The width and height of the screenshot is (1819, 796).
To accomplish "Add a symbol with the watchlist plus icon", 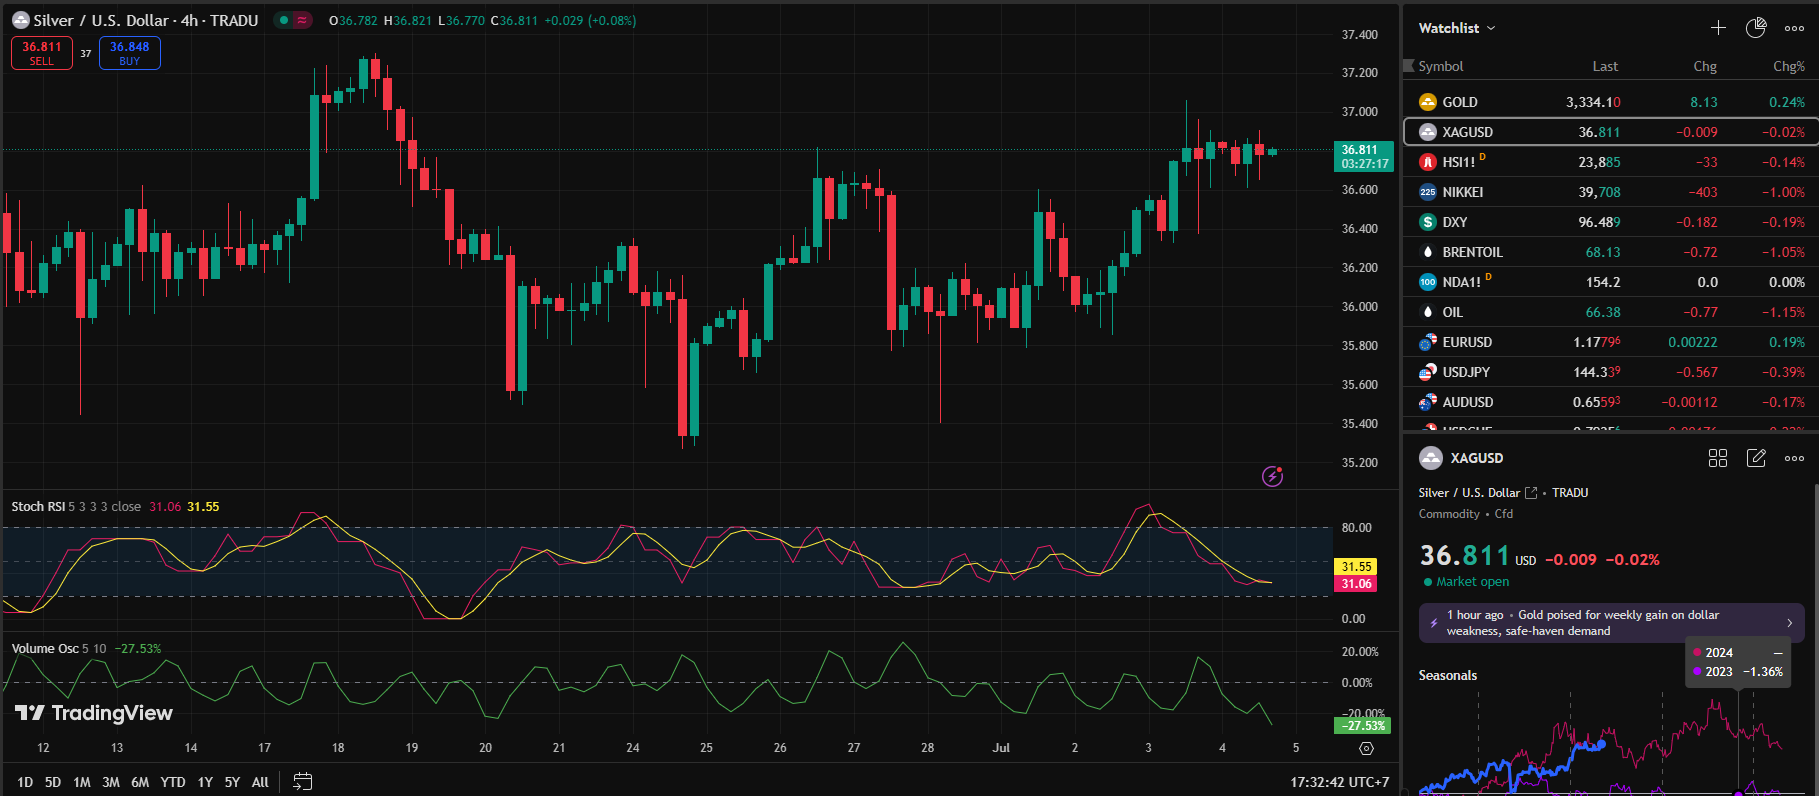I will 1718,28.
